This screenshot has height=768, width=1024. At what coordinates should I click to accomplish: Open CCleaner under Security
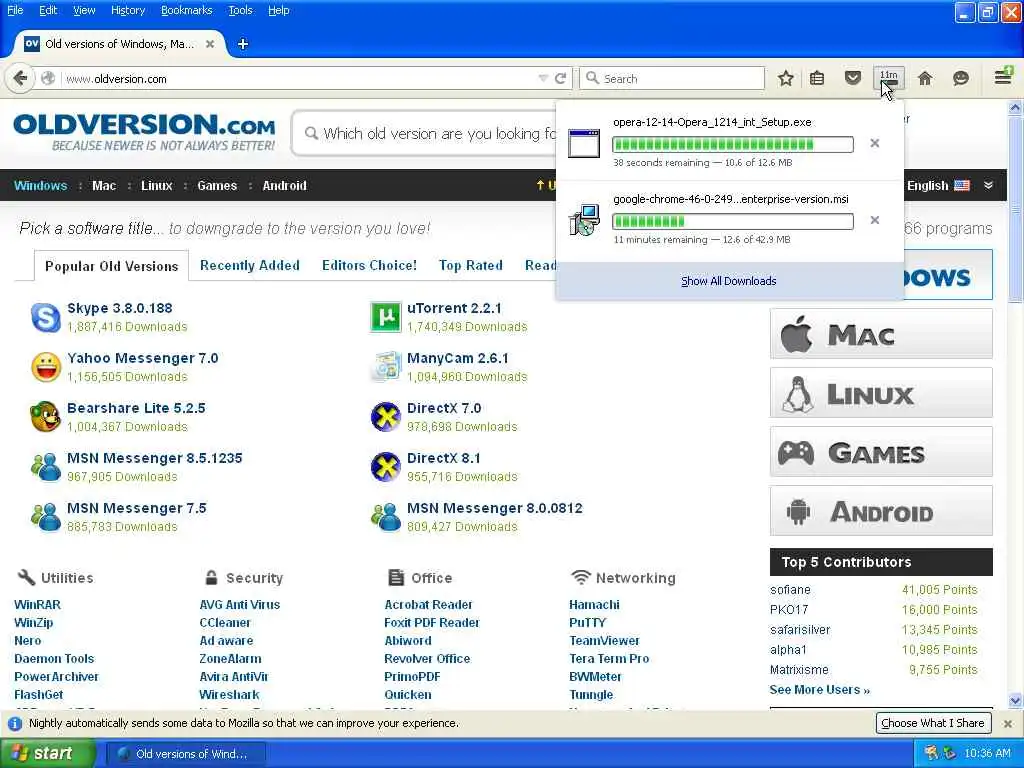pyautogui.click(x=225, y=622)
